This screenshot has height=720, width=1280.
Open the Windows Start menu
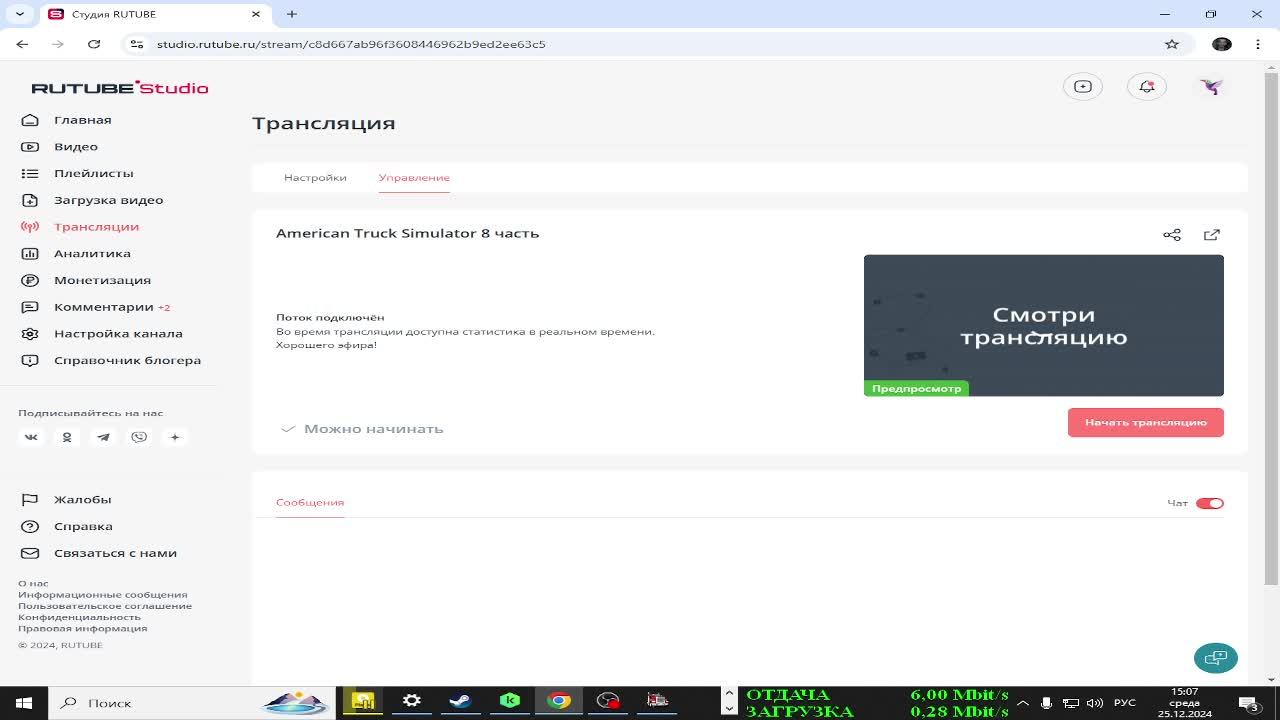click(24, 703)
